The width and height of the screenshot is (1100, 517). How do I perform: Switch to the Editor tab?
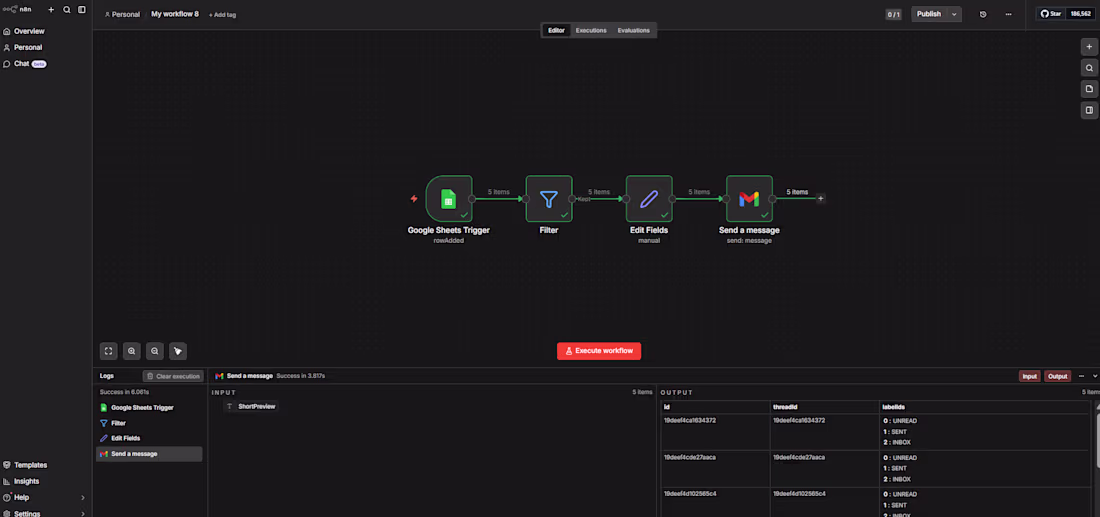[x=556, y=30]
